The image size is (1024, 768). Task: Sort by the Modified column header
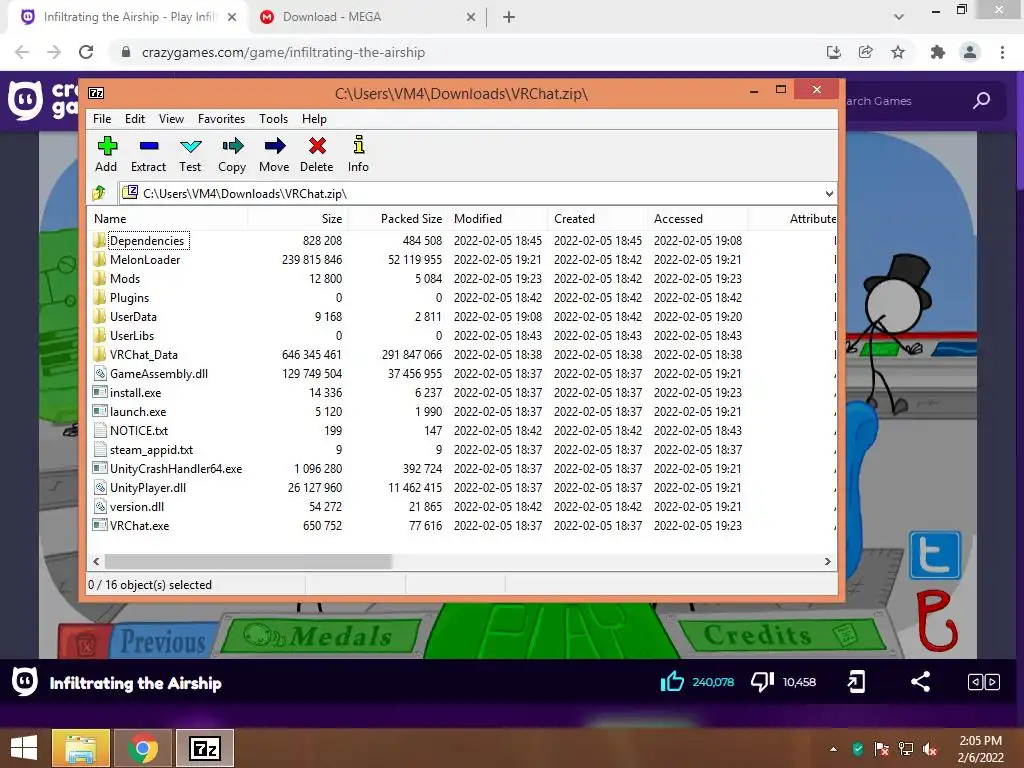click(x=498, y=219)
